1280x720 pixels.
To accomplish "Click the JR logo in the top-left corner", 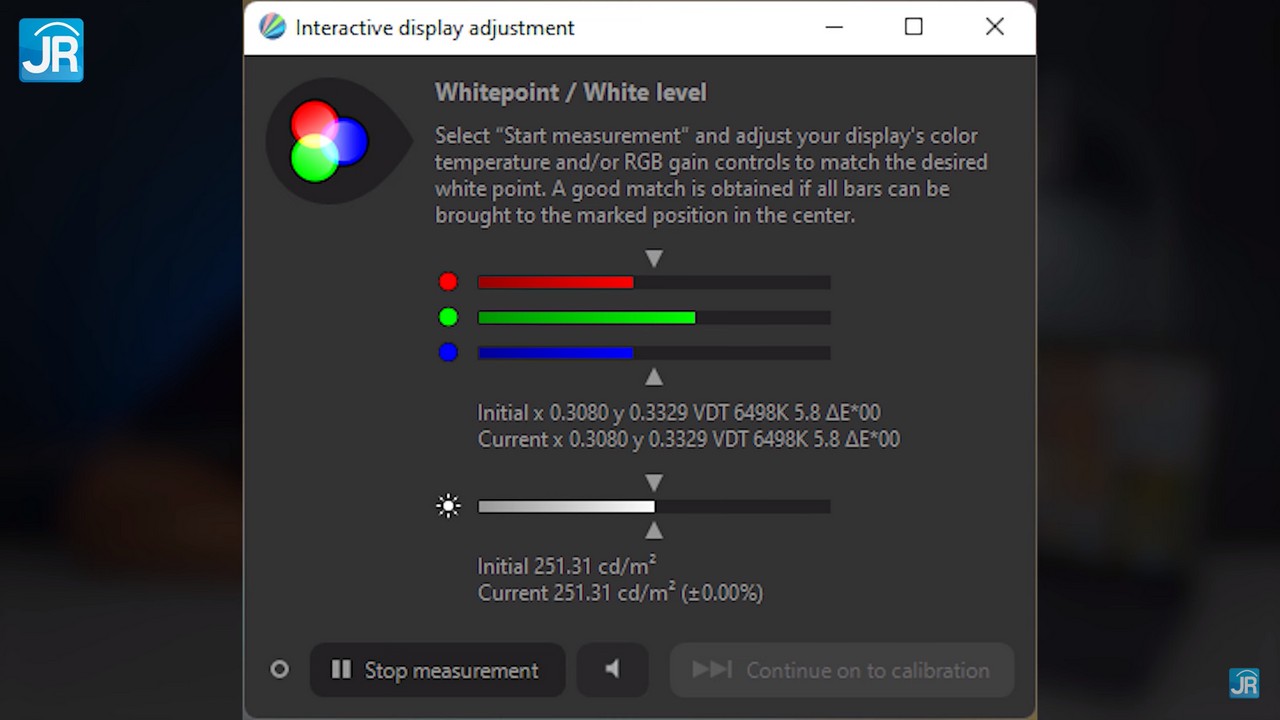I will coord(51,50).
